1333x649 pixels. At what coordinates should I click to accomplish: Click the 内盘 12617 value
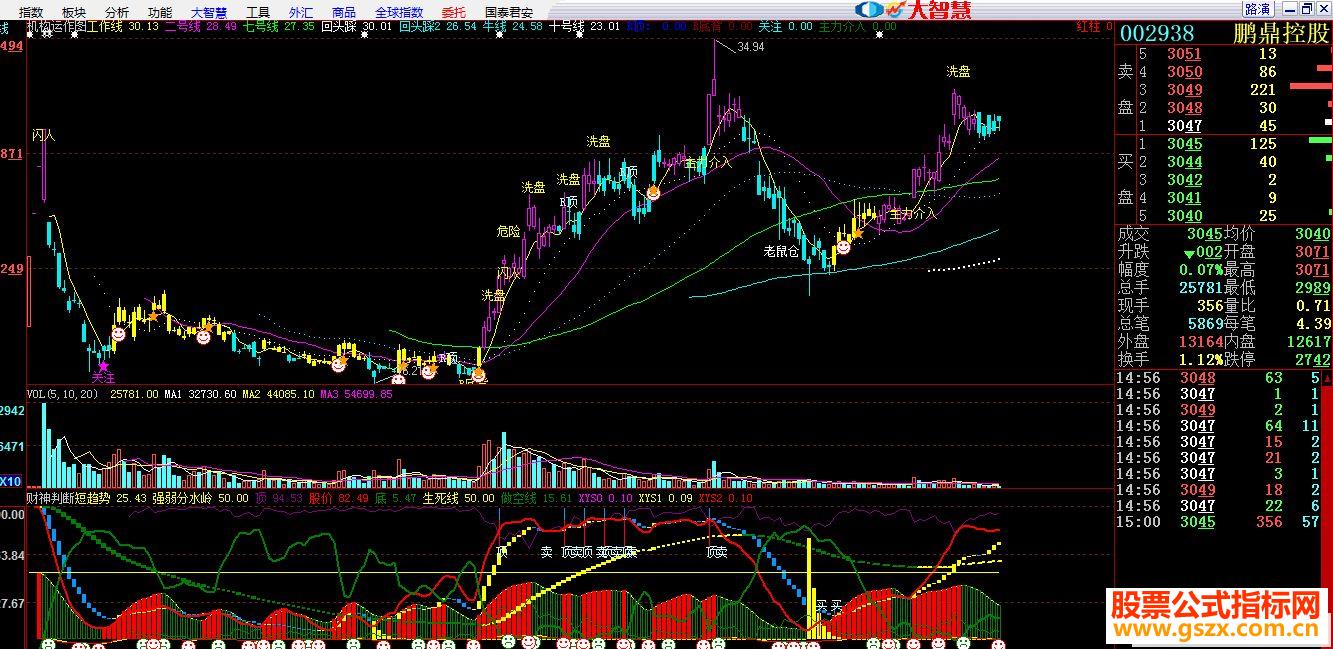click(1307, 342)
